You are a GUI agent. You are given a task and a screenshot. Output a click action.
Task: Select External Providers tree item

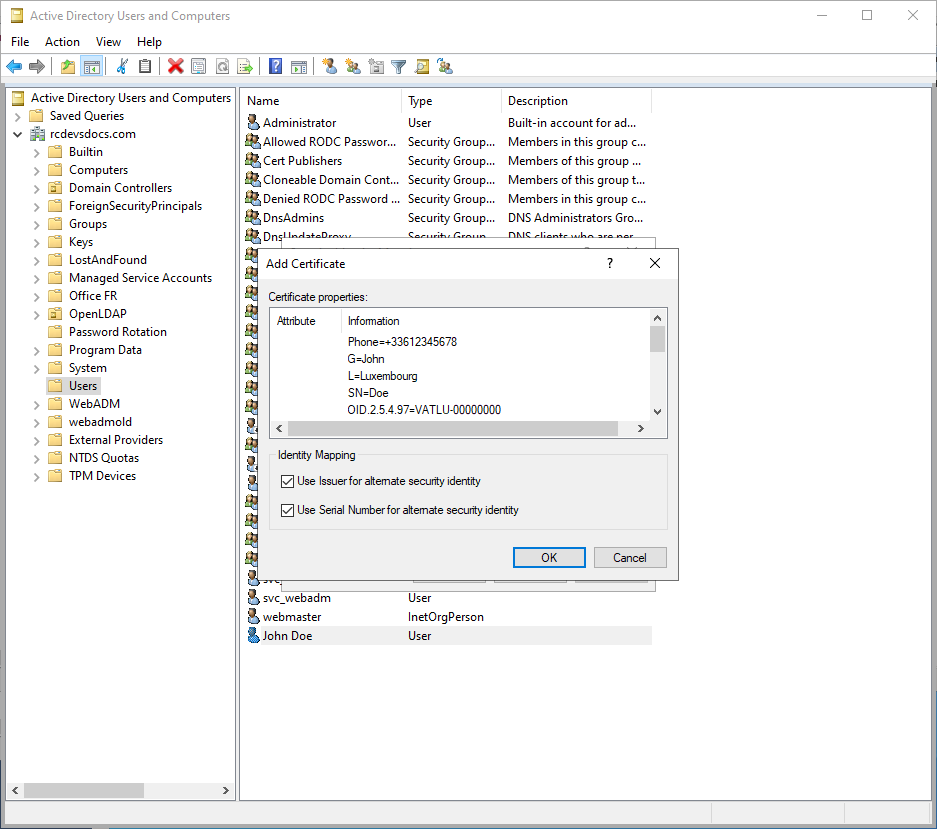[x=116, y=440]
